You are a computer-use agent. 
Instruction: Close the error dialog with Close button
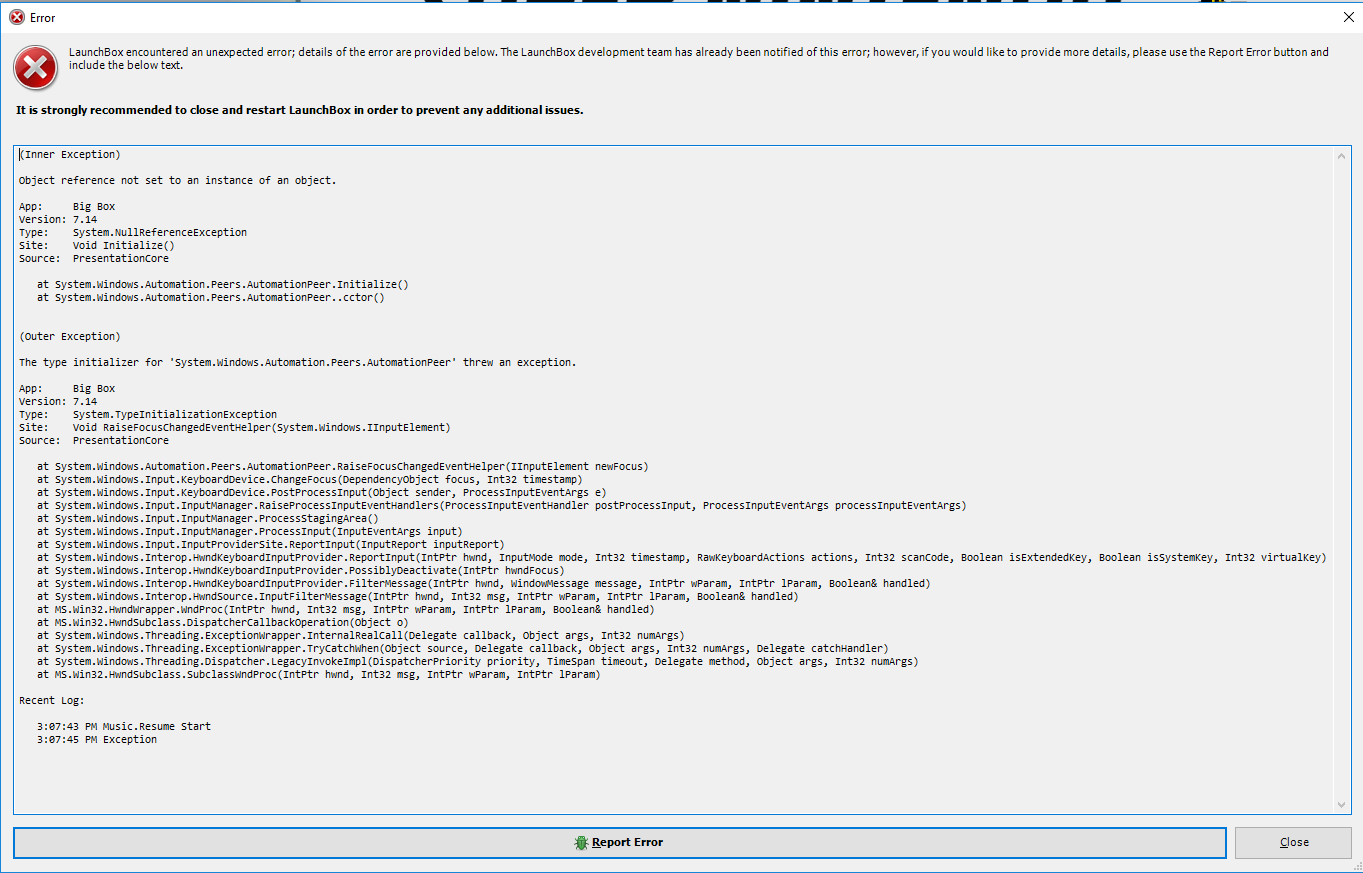tap(1294, 842)
